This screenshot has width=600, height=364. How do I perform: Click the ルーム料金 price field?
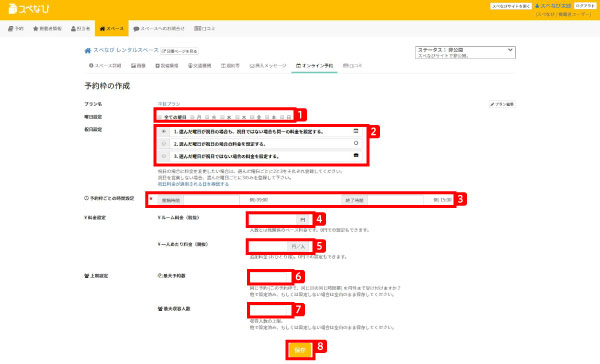273,220
